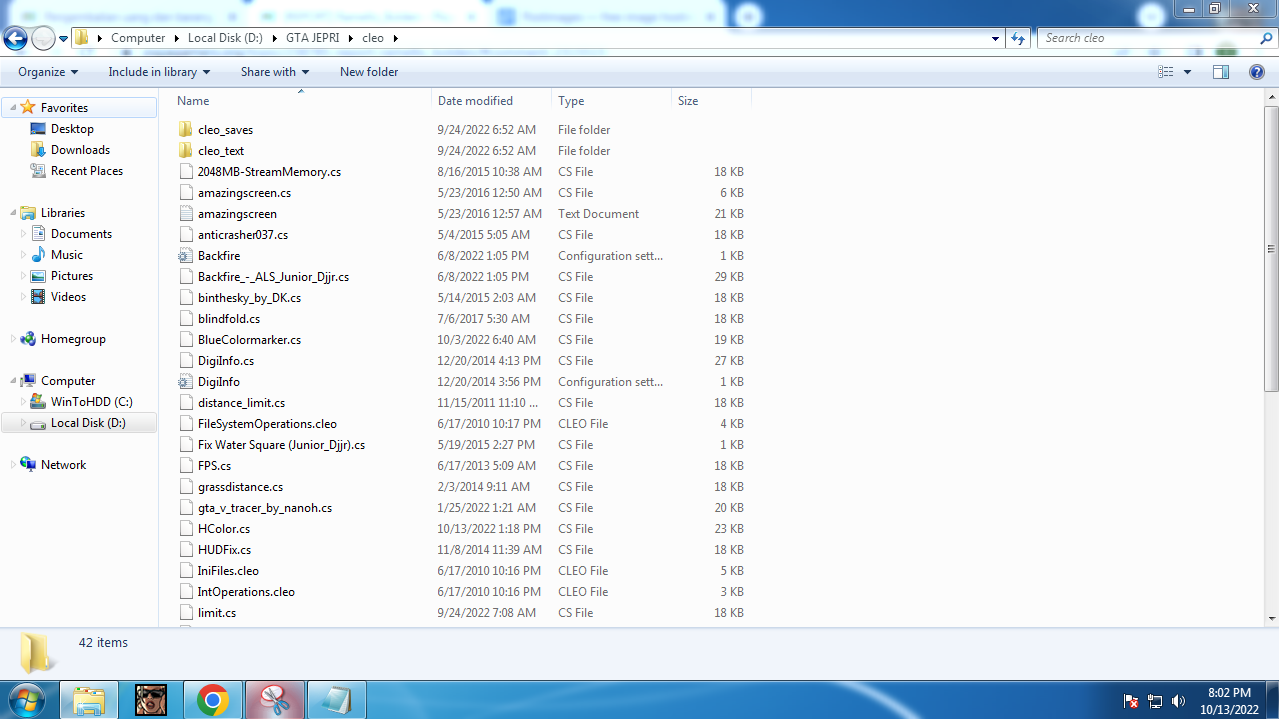
Task: Open Windows Explorer from the taskbar
Action: tap(89, 700)
